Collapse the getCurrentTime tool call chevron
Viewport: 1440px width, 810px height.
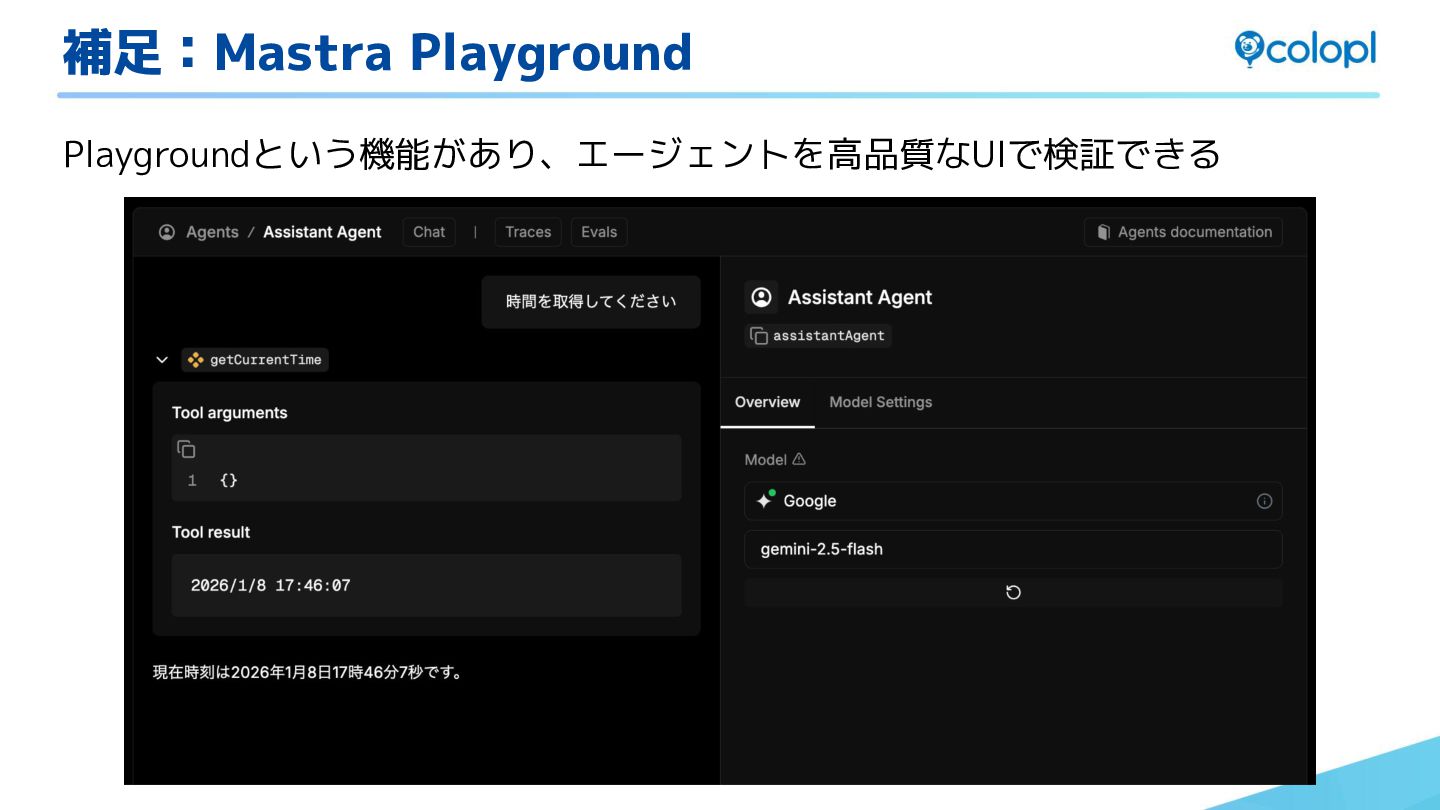(x=162, y=360)
